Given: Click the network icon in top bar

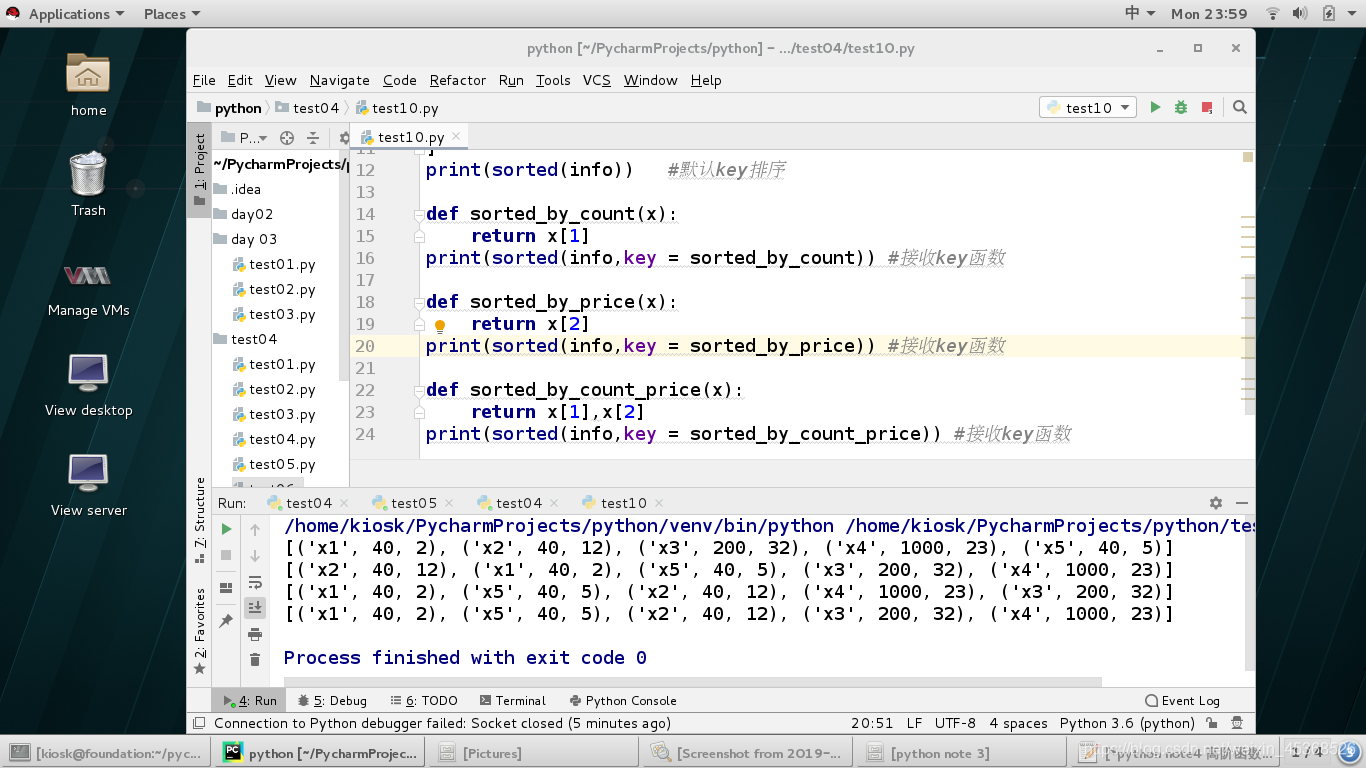Looking at the screenshot, I should click(x=1273, y=14).
